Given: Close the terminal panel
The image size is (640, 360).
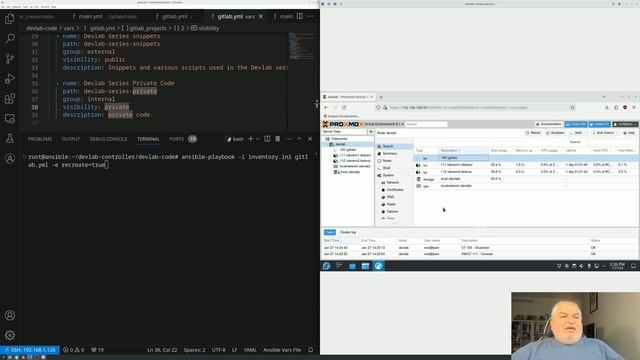Looking at the screenshot, I should (310, 139).
